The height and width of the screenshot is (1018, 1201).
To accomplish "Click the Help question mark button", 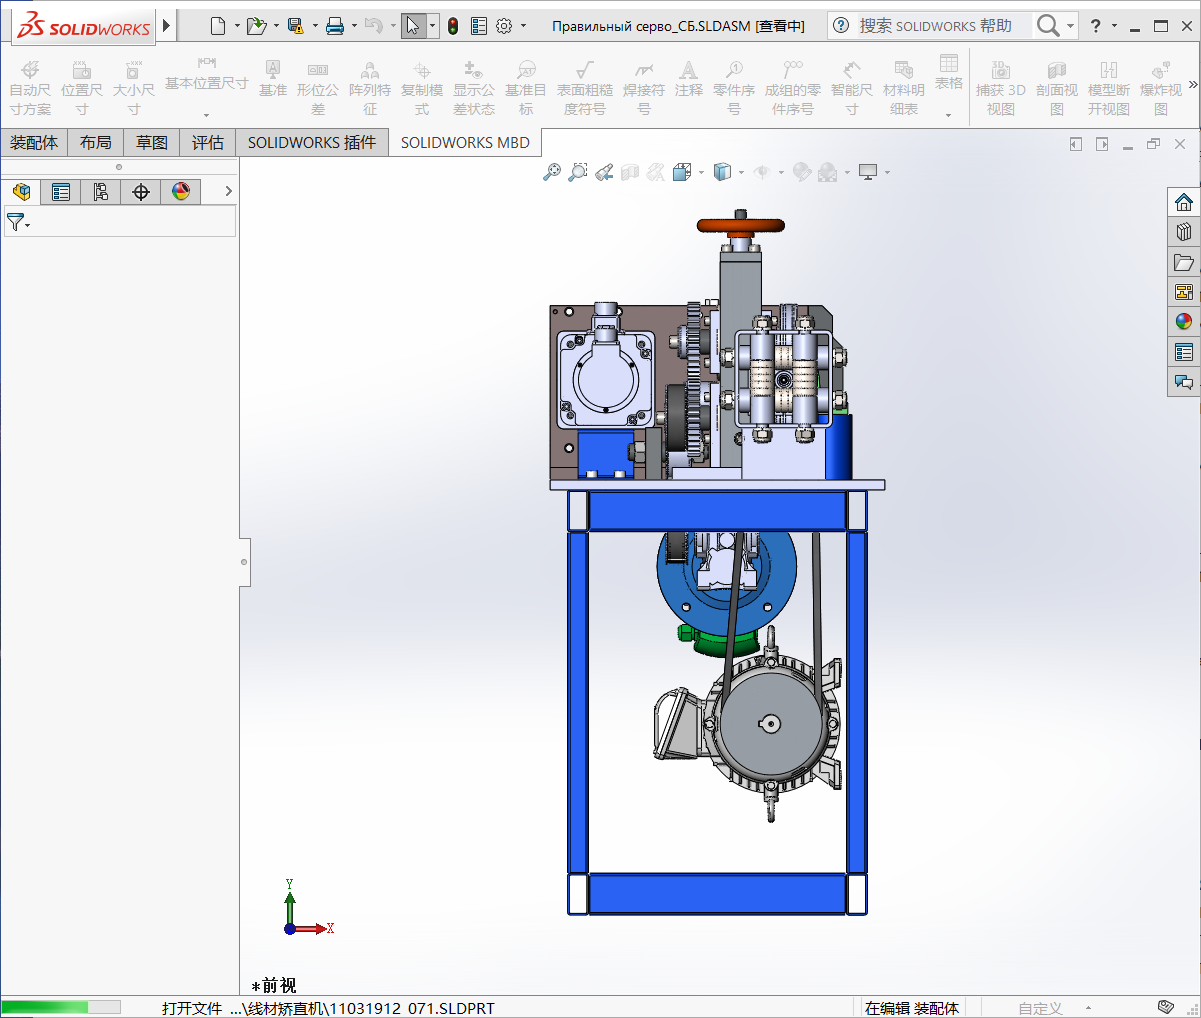I will click(1095, 26).
